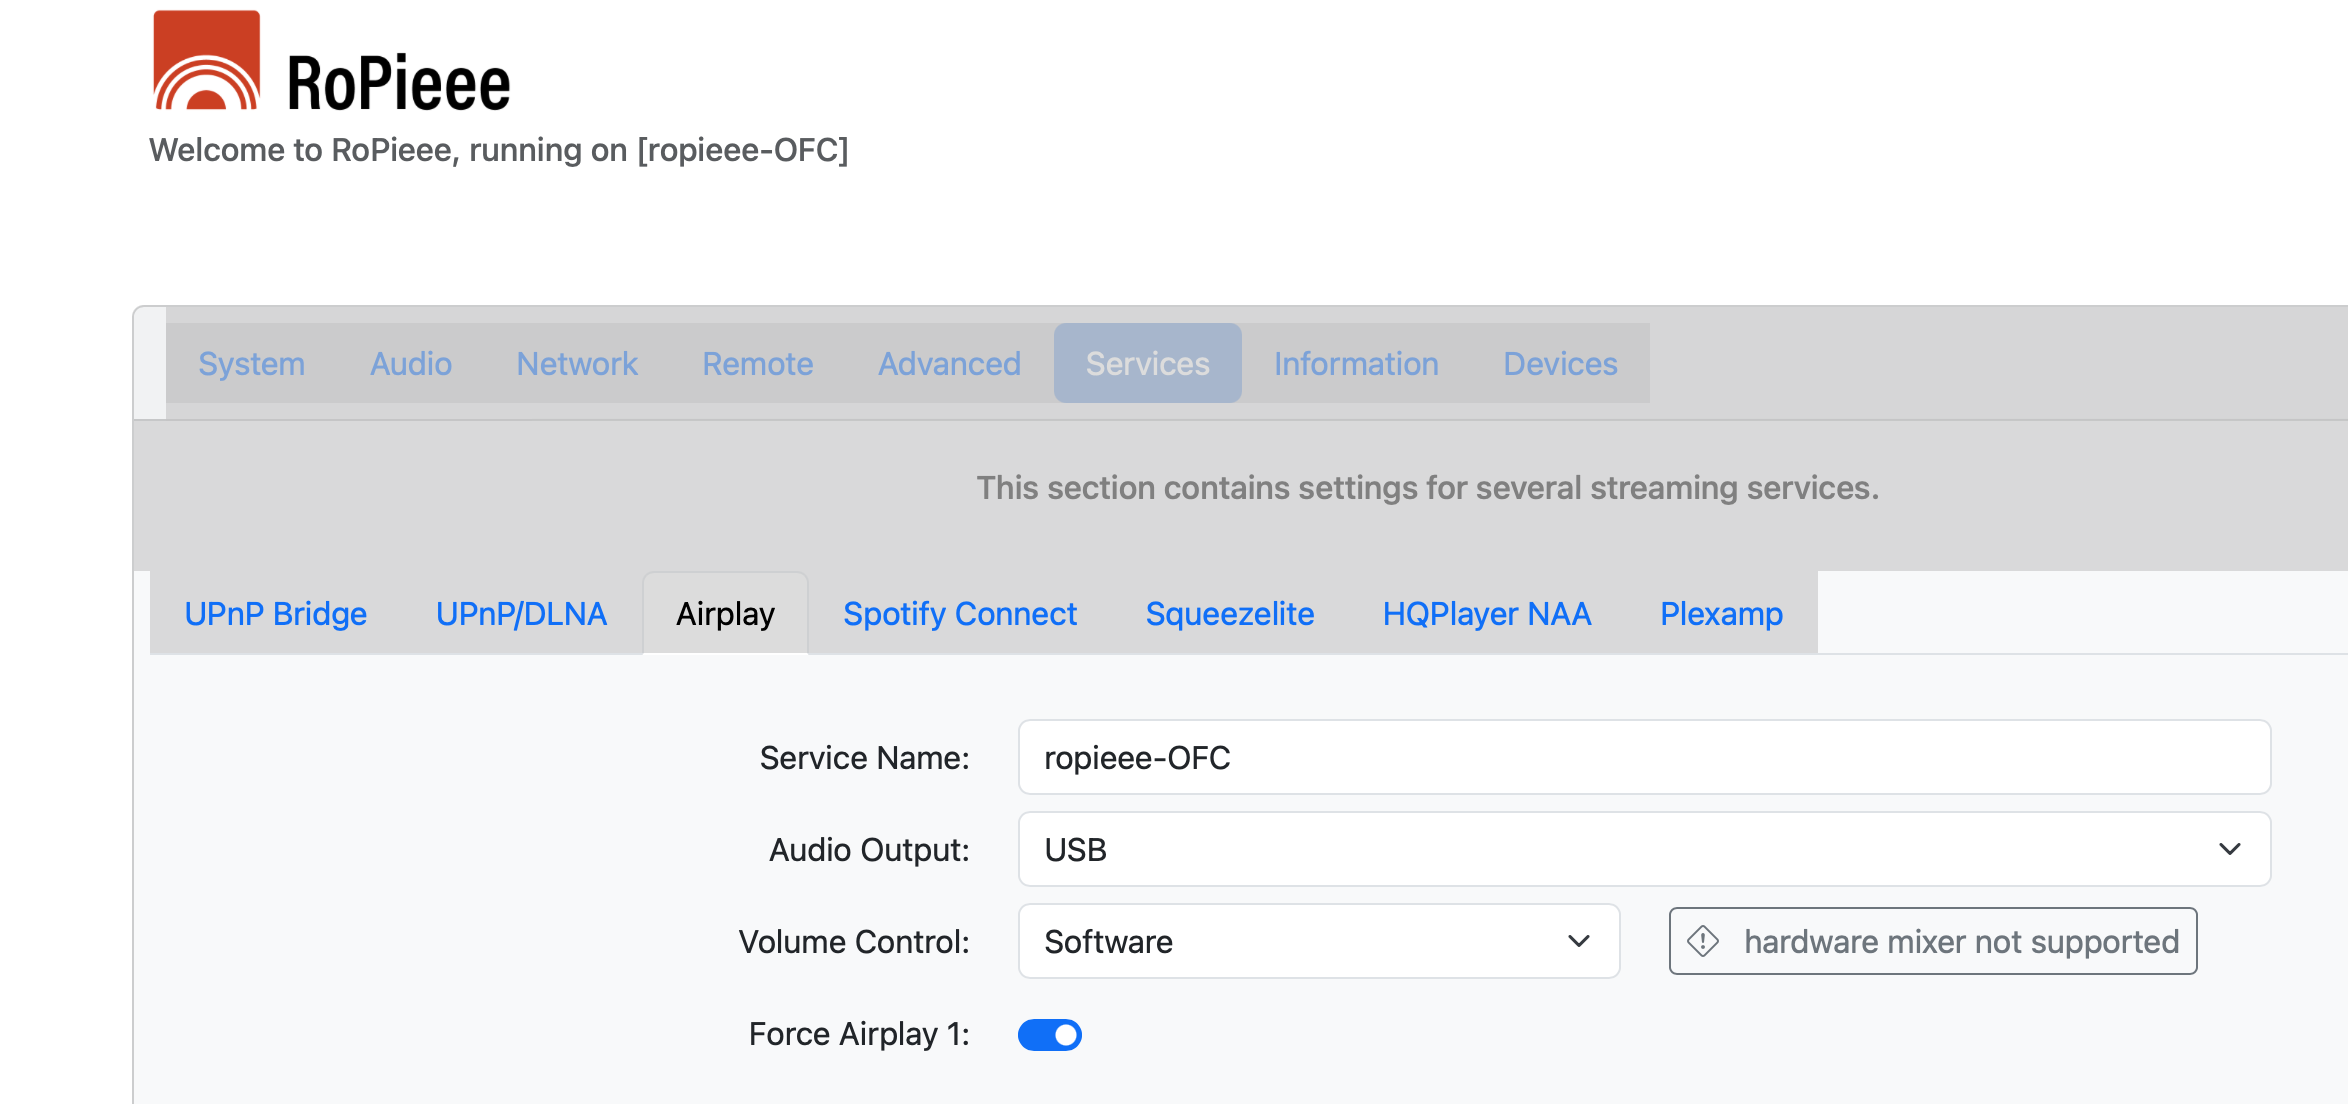The image size is (2348, 1104).
Task: Go to the Plexamp sub-tab
Action: [1722, 613]
